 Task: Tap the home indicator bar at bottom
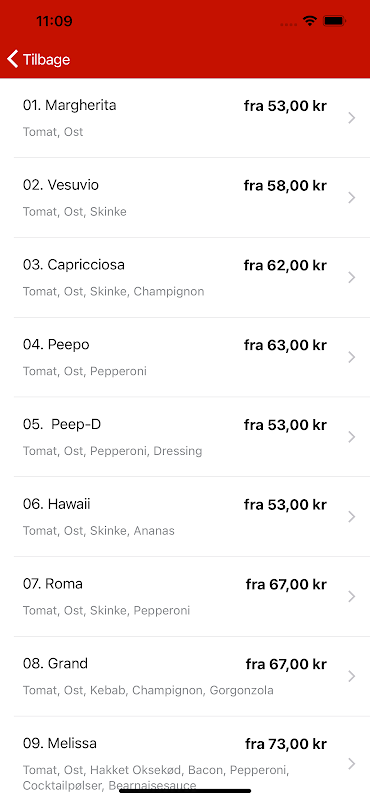click(185, 791)
